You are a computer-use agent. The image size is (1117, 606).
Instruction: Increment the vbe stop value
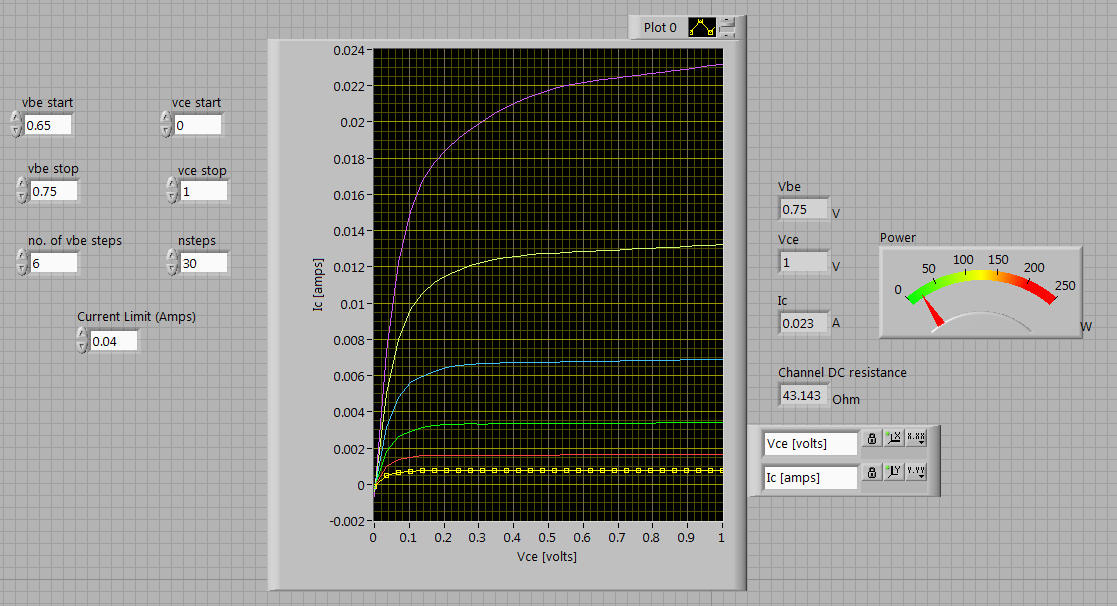[22, 184]
